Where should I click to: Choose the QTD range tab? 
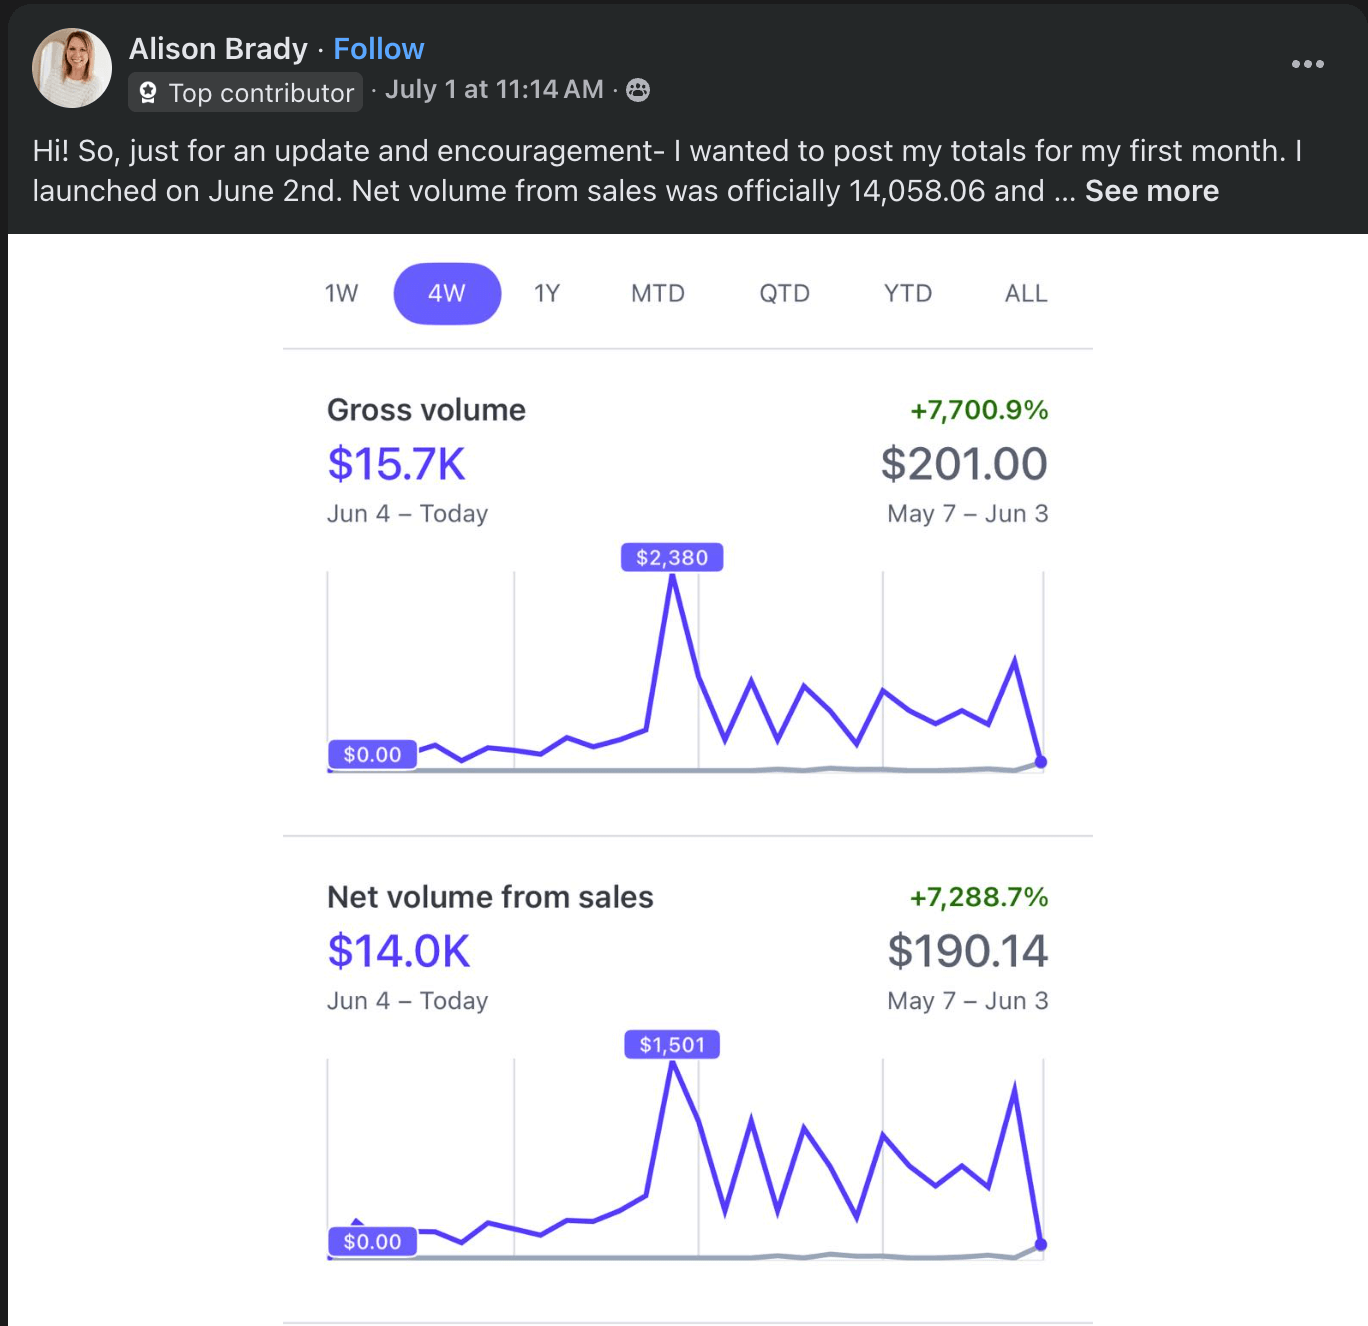click(784, 293)
